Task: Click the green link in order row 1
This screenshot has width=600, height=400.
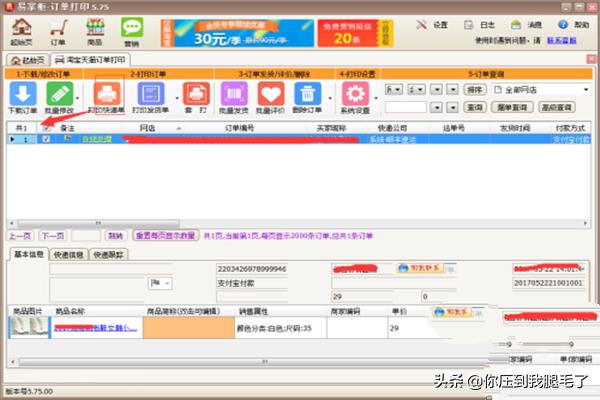Action: pyautogui.click(x=97, y=139)
